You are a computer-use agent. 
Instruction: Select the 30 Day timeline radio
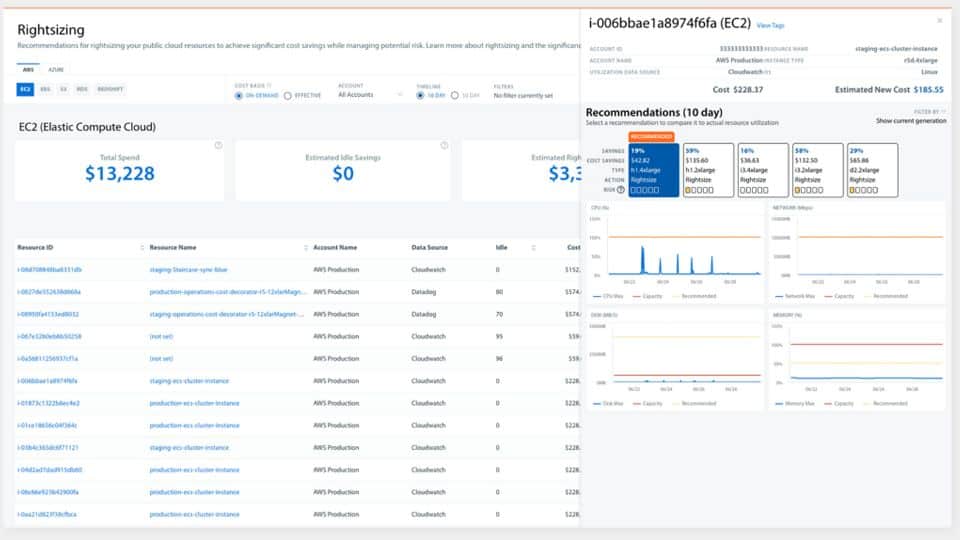[455, 96]
